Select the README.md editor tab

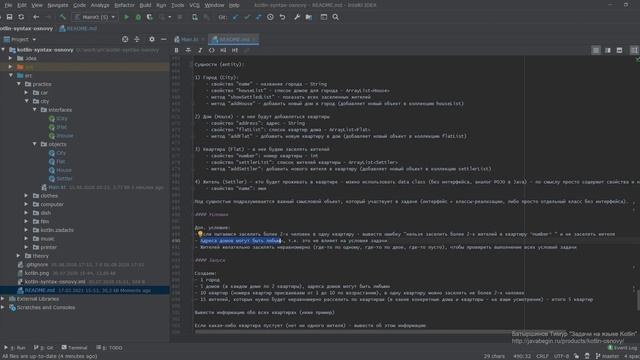coord(234,39)
